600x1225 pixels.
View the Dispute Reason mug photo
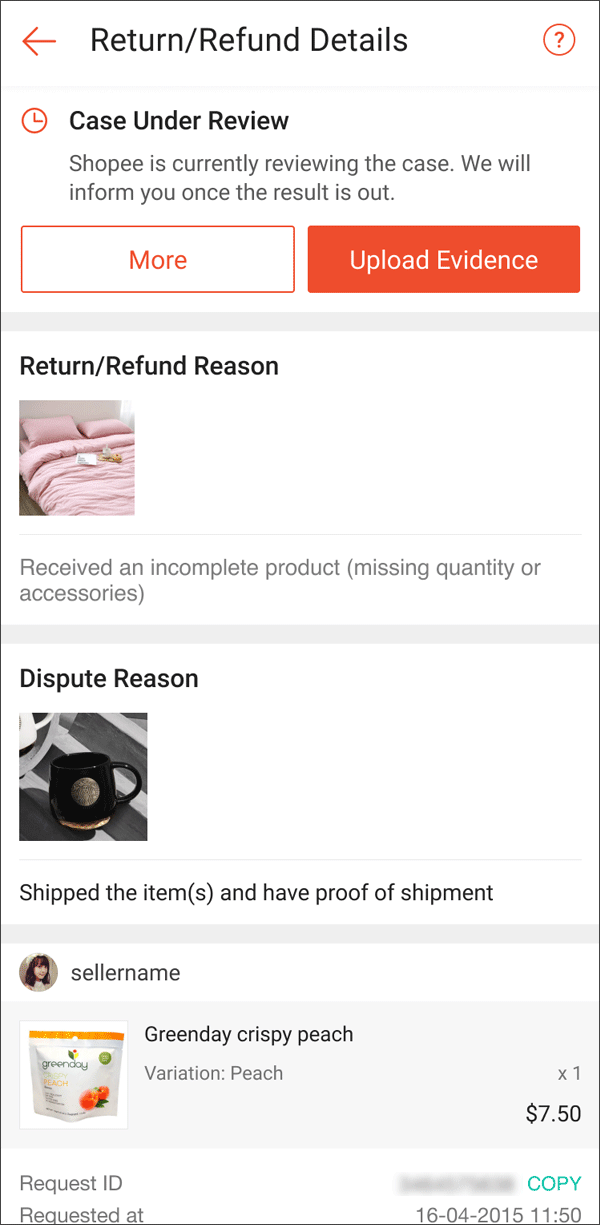pos(83,776)
